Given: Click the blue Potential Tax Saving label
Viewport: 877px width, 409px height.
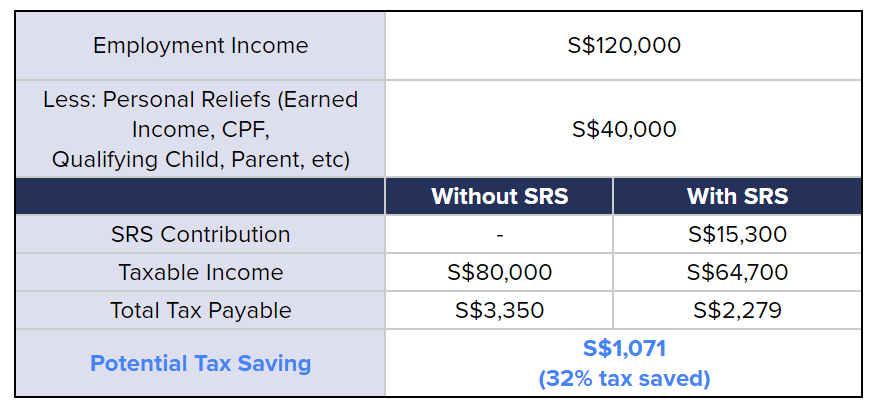Looking at the screenshot, I should point(200,363).
